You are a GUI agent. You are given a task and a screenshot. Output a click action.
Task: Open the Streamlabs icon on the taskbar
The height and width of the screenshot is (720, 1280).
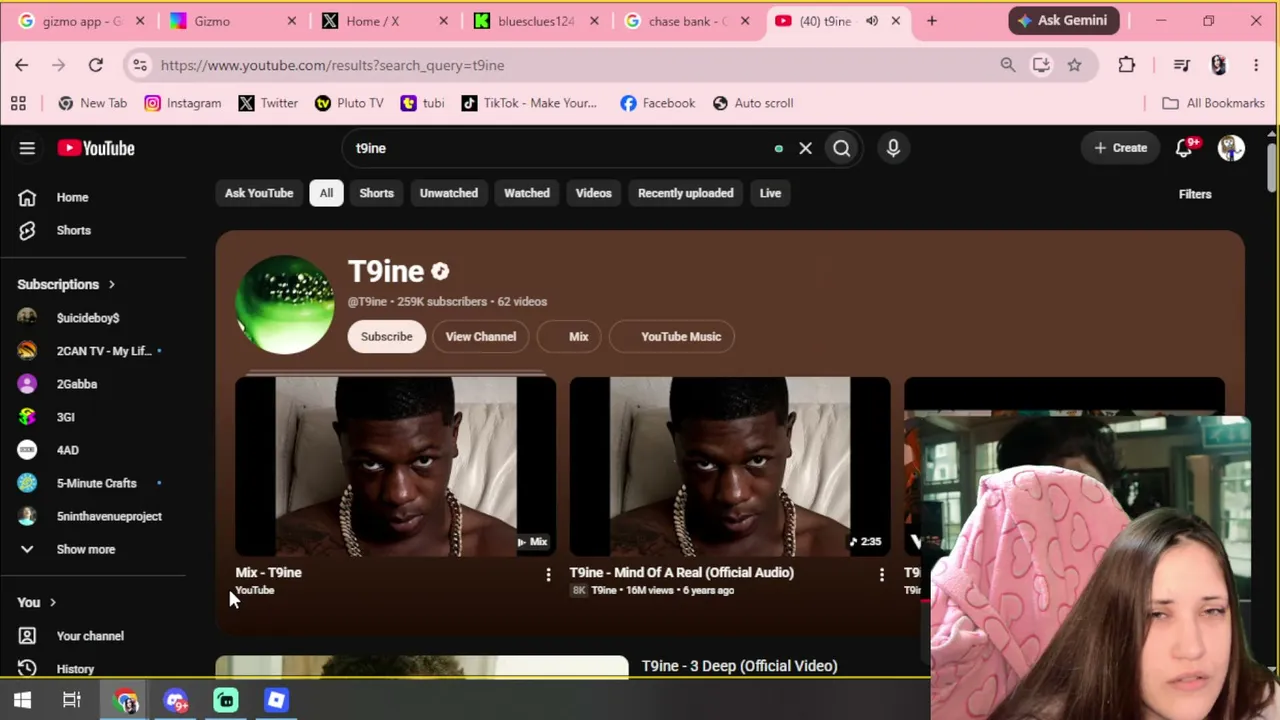click(226, 700)
